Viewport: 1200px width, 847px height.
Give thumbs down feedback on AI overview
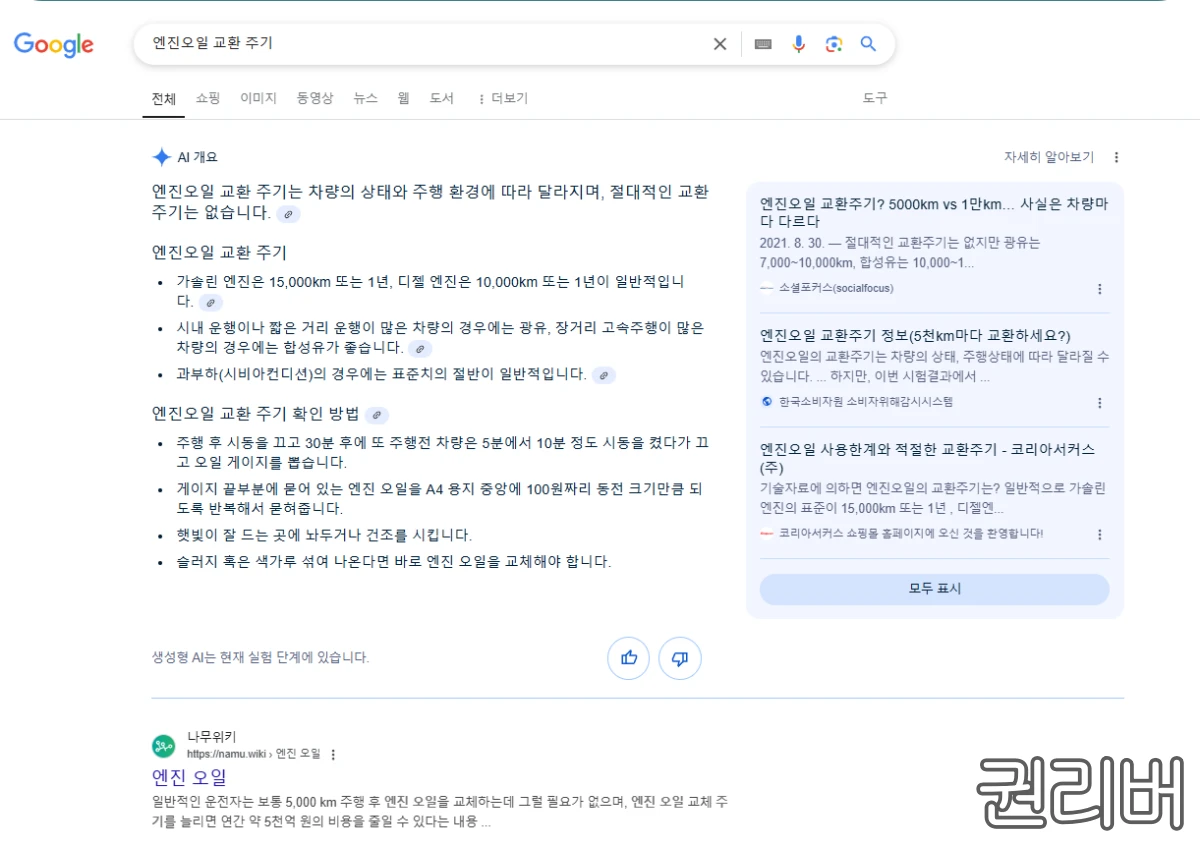(x=680, y=658)
